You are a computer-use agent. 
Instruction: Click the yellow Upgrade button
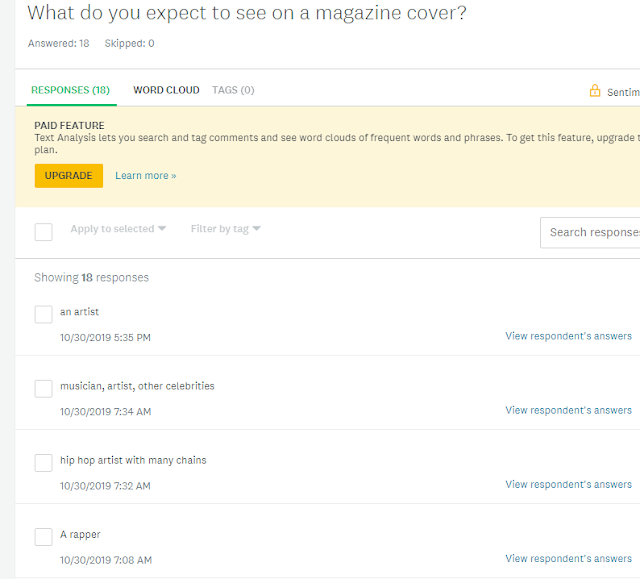click(69, 176)
